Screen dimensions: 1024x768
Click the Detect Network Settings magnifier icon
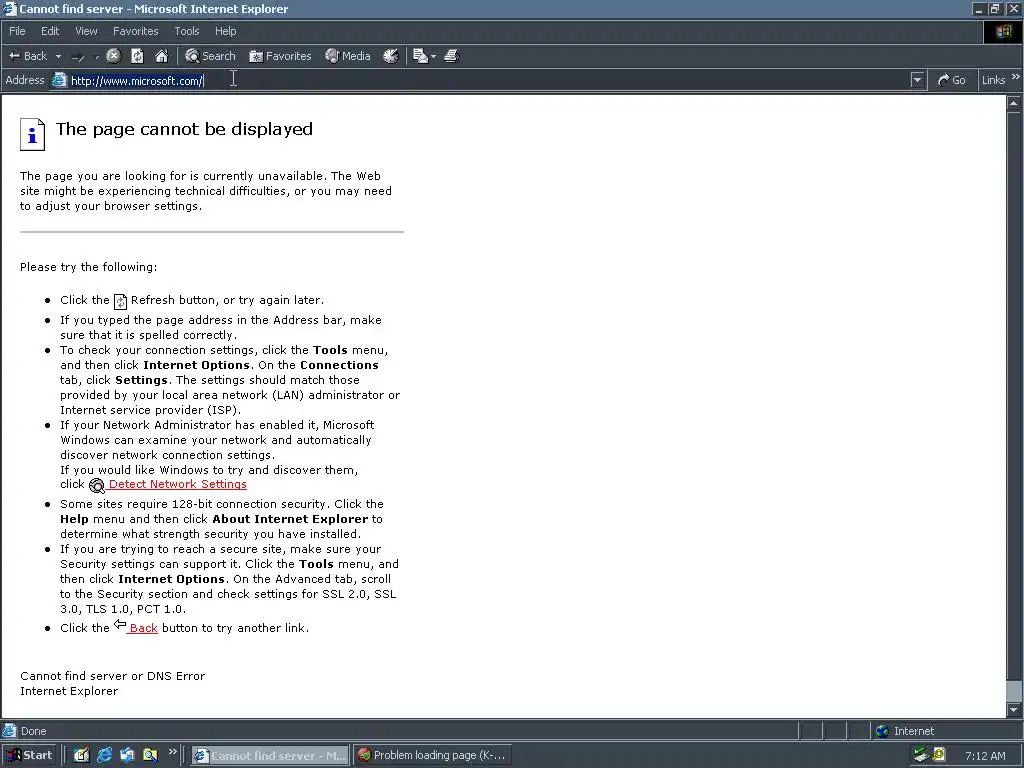[97, 485]
